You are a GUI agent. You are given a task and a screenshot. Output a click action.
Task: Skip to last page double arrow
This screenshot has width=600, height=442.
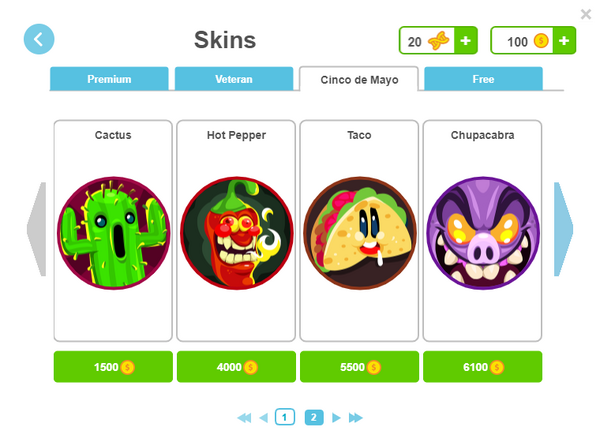pyautogui.click(x=355, y=418)
